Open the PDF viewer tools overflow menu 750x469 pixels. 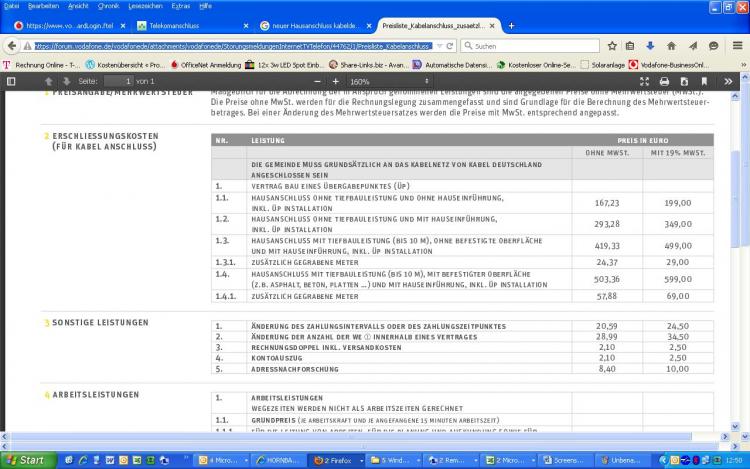(729, 80)
